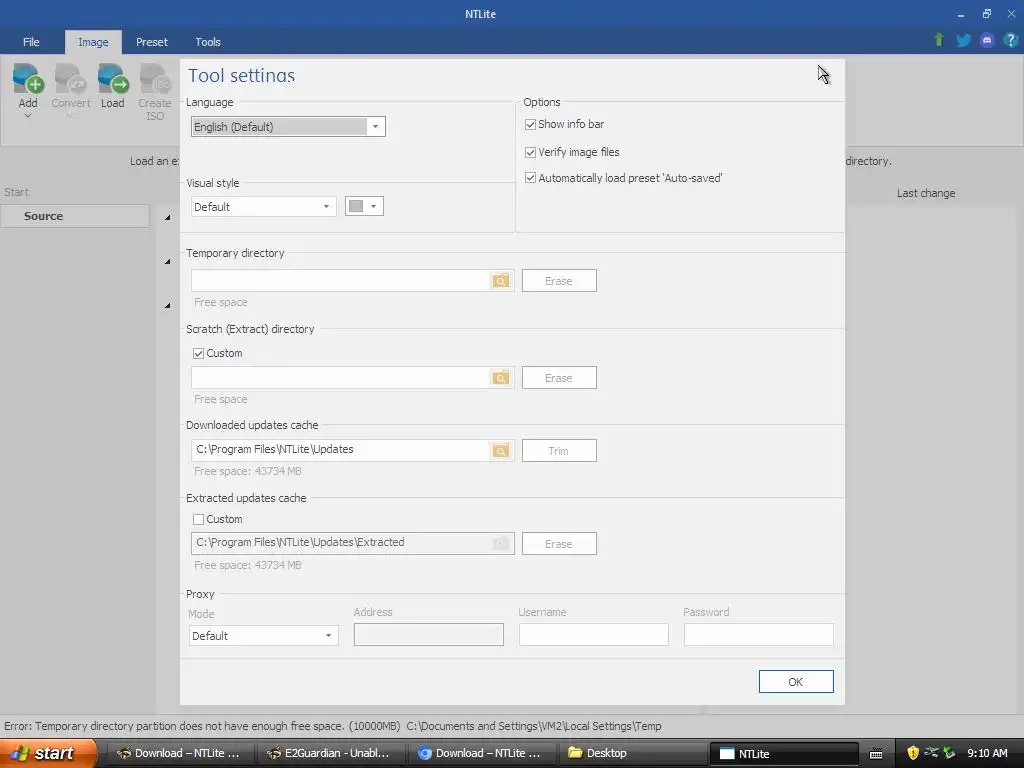Click Erase for Temporary directory
Screen dimensions: 1024x768
[559, 281]
